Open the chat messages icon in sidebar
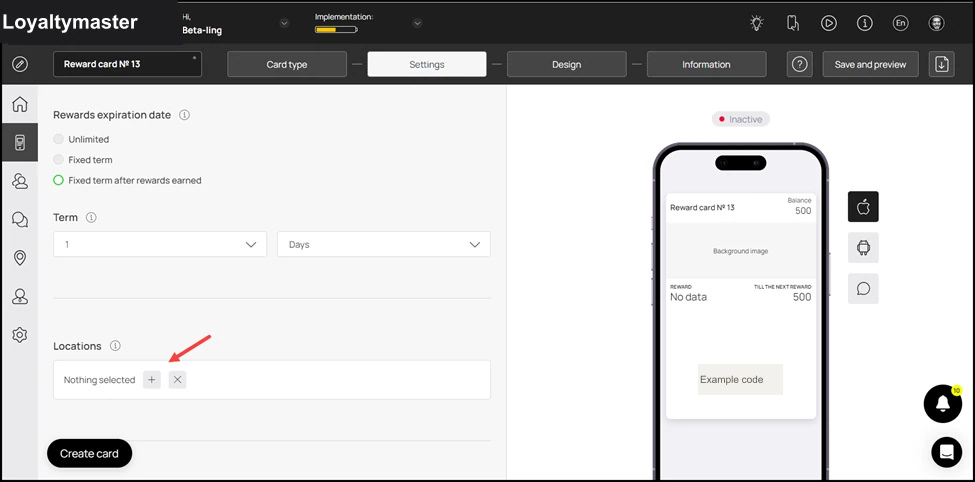 pos(20,219)
